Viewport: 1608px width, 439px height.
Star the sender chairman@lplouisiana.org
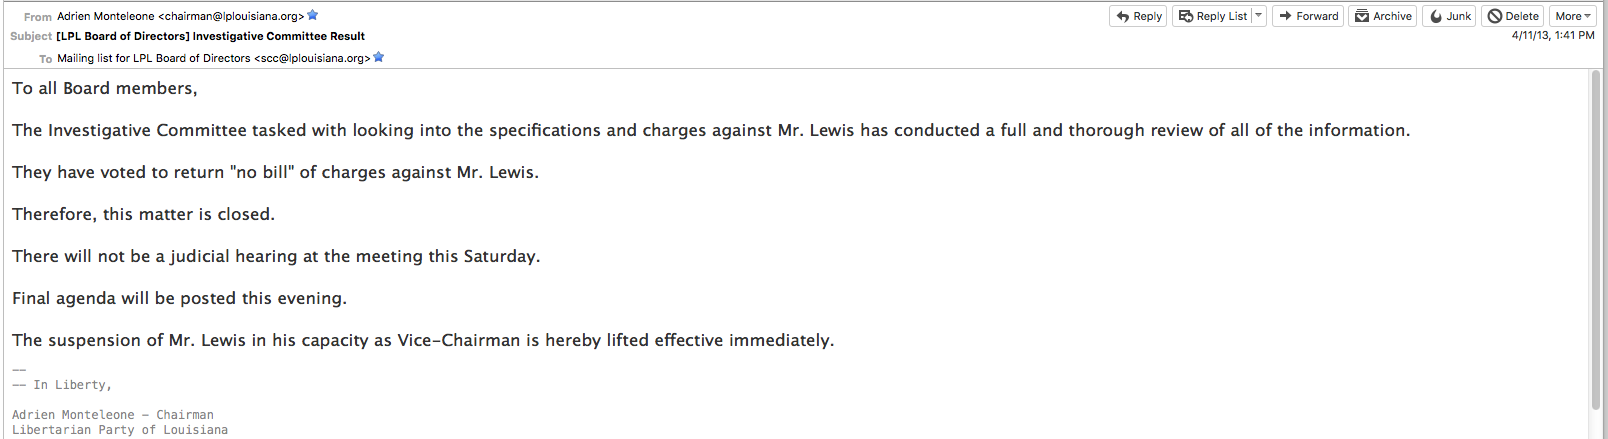[313, 15]
